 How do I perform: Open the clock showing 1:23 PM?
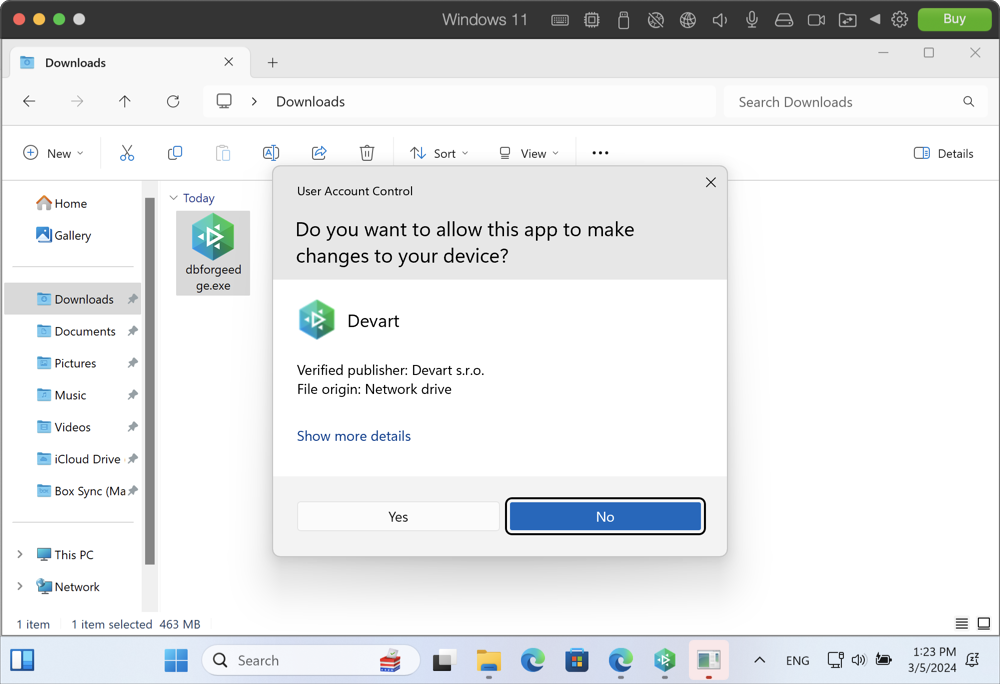[x=932, y=660]
